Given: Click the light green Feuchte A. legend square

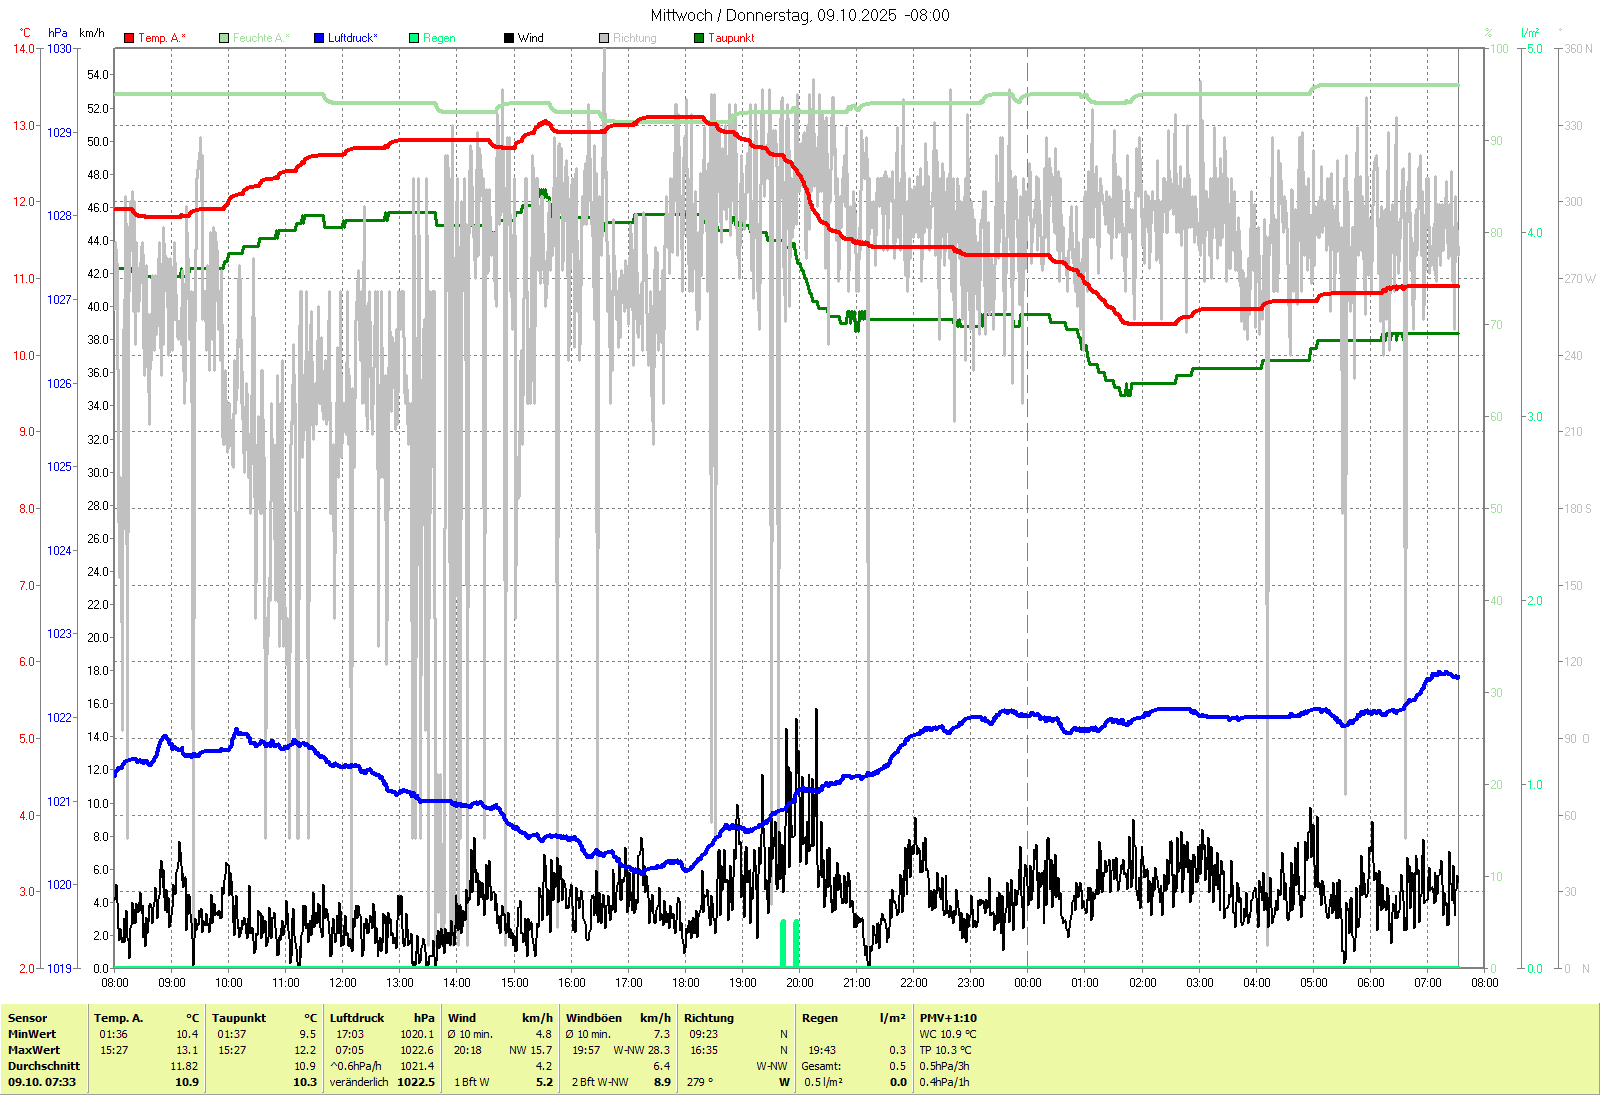Looking at the screenshot, I should pyautogui.click(x=224, y=38).
